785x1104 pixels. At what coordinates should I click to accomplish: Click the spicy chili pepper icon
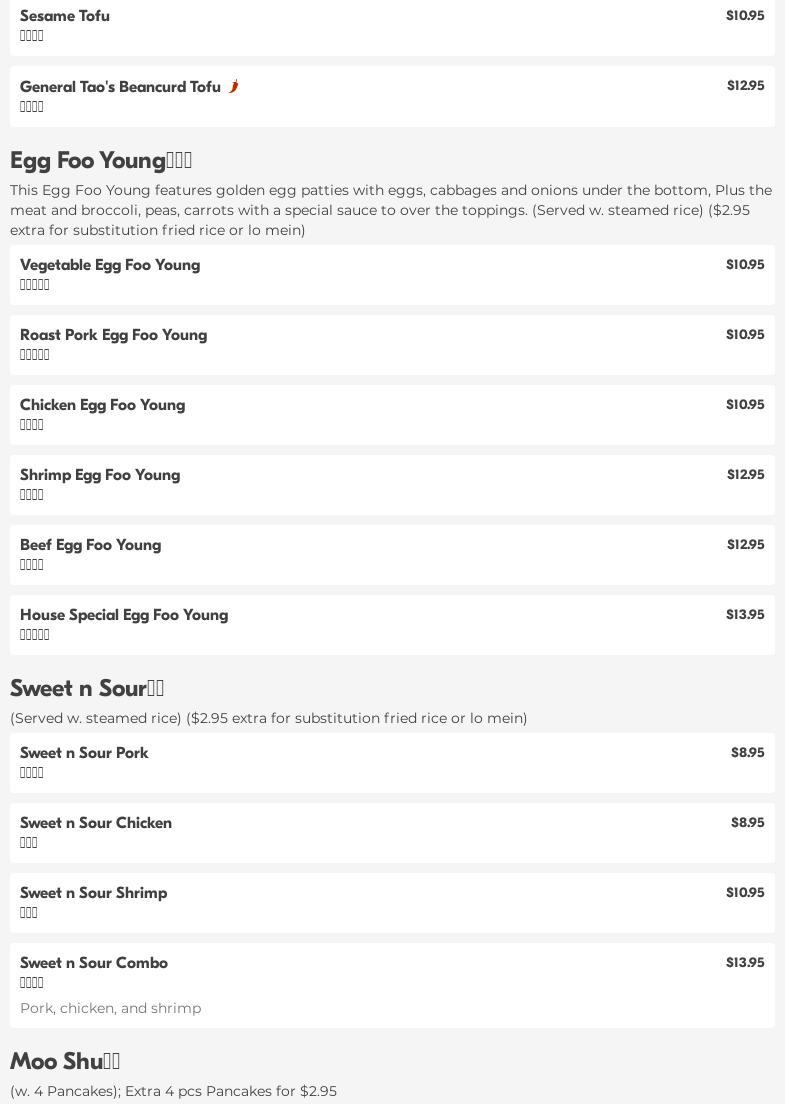tap(233, 87)
